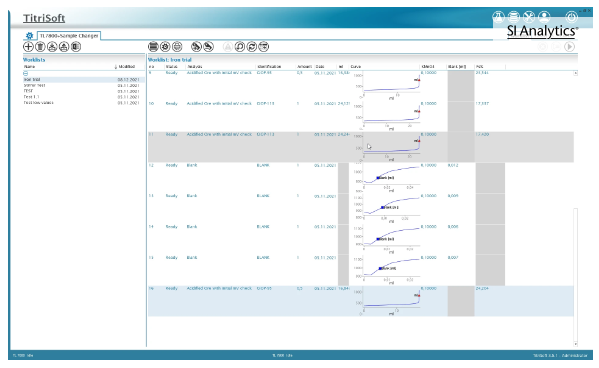
Task: Click the print icon in worklist toolbar
Action: pyautogui.click(x=177, y=47)
